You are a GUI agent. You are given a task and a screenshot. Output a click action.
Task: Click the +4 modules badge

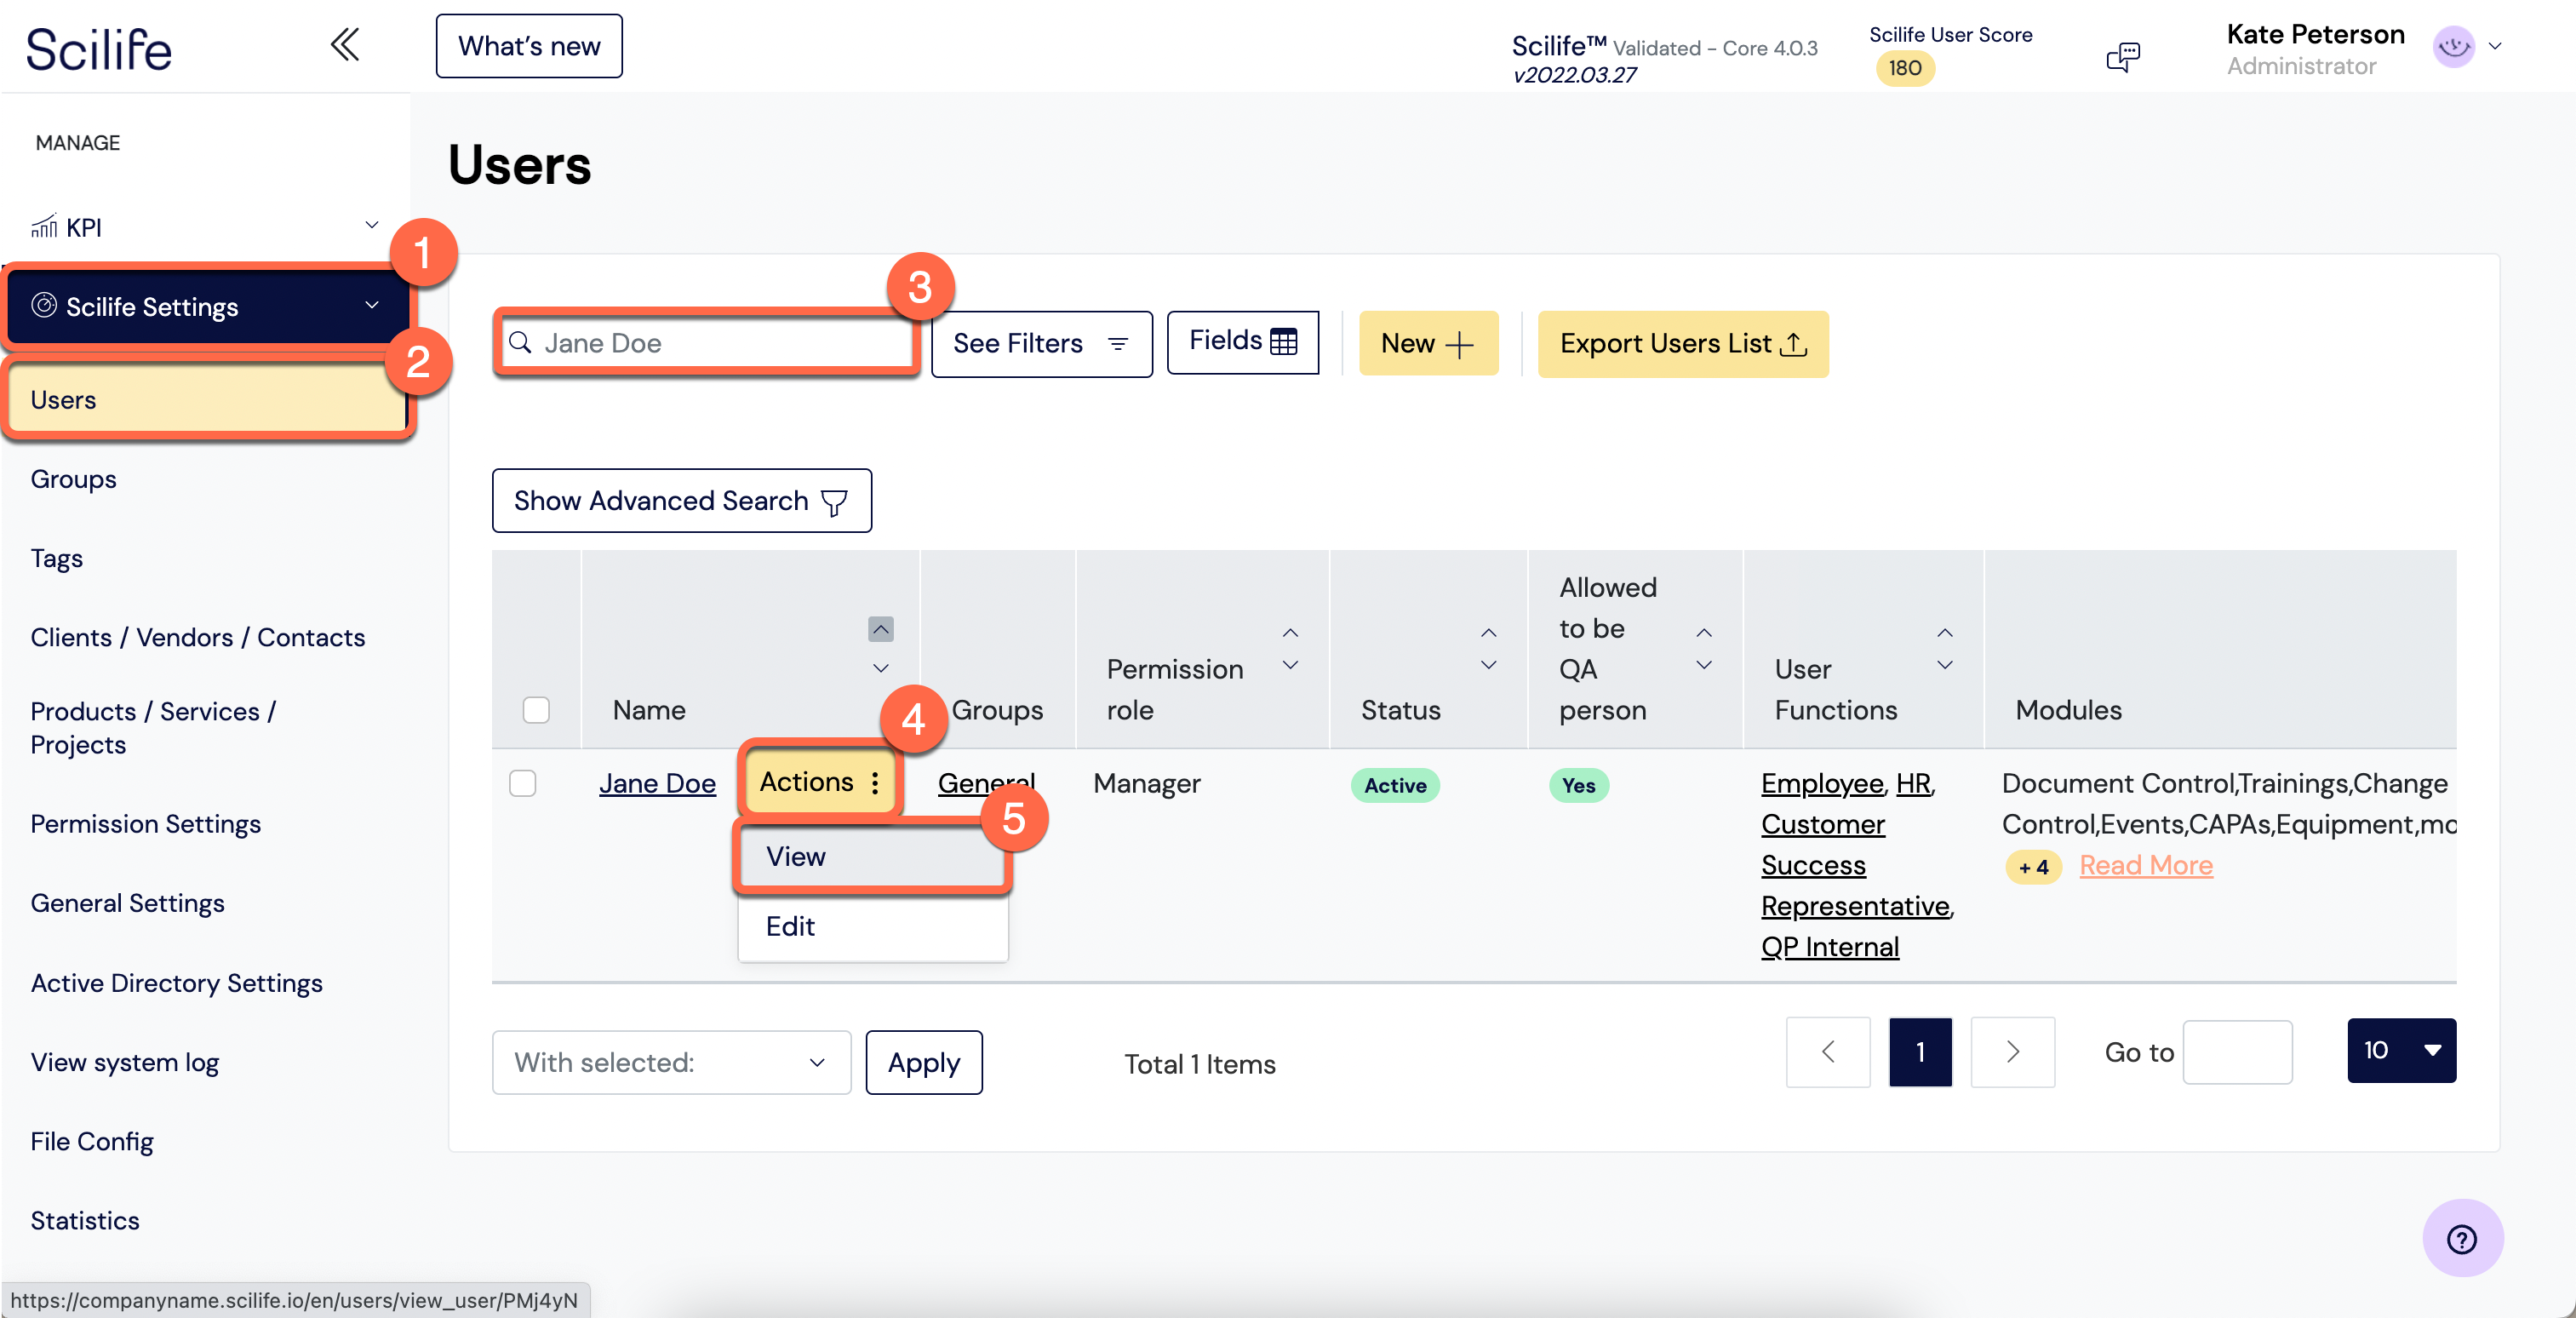tap(2033, 867)
